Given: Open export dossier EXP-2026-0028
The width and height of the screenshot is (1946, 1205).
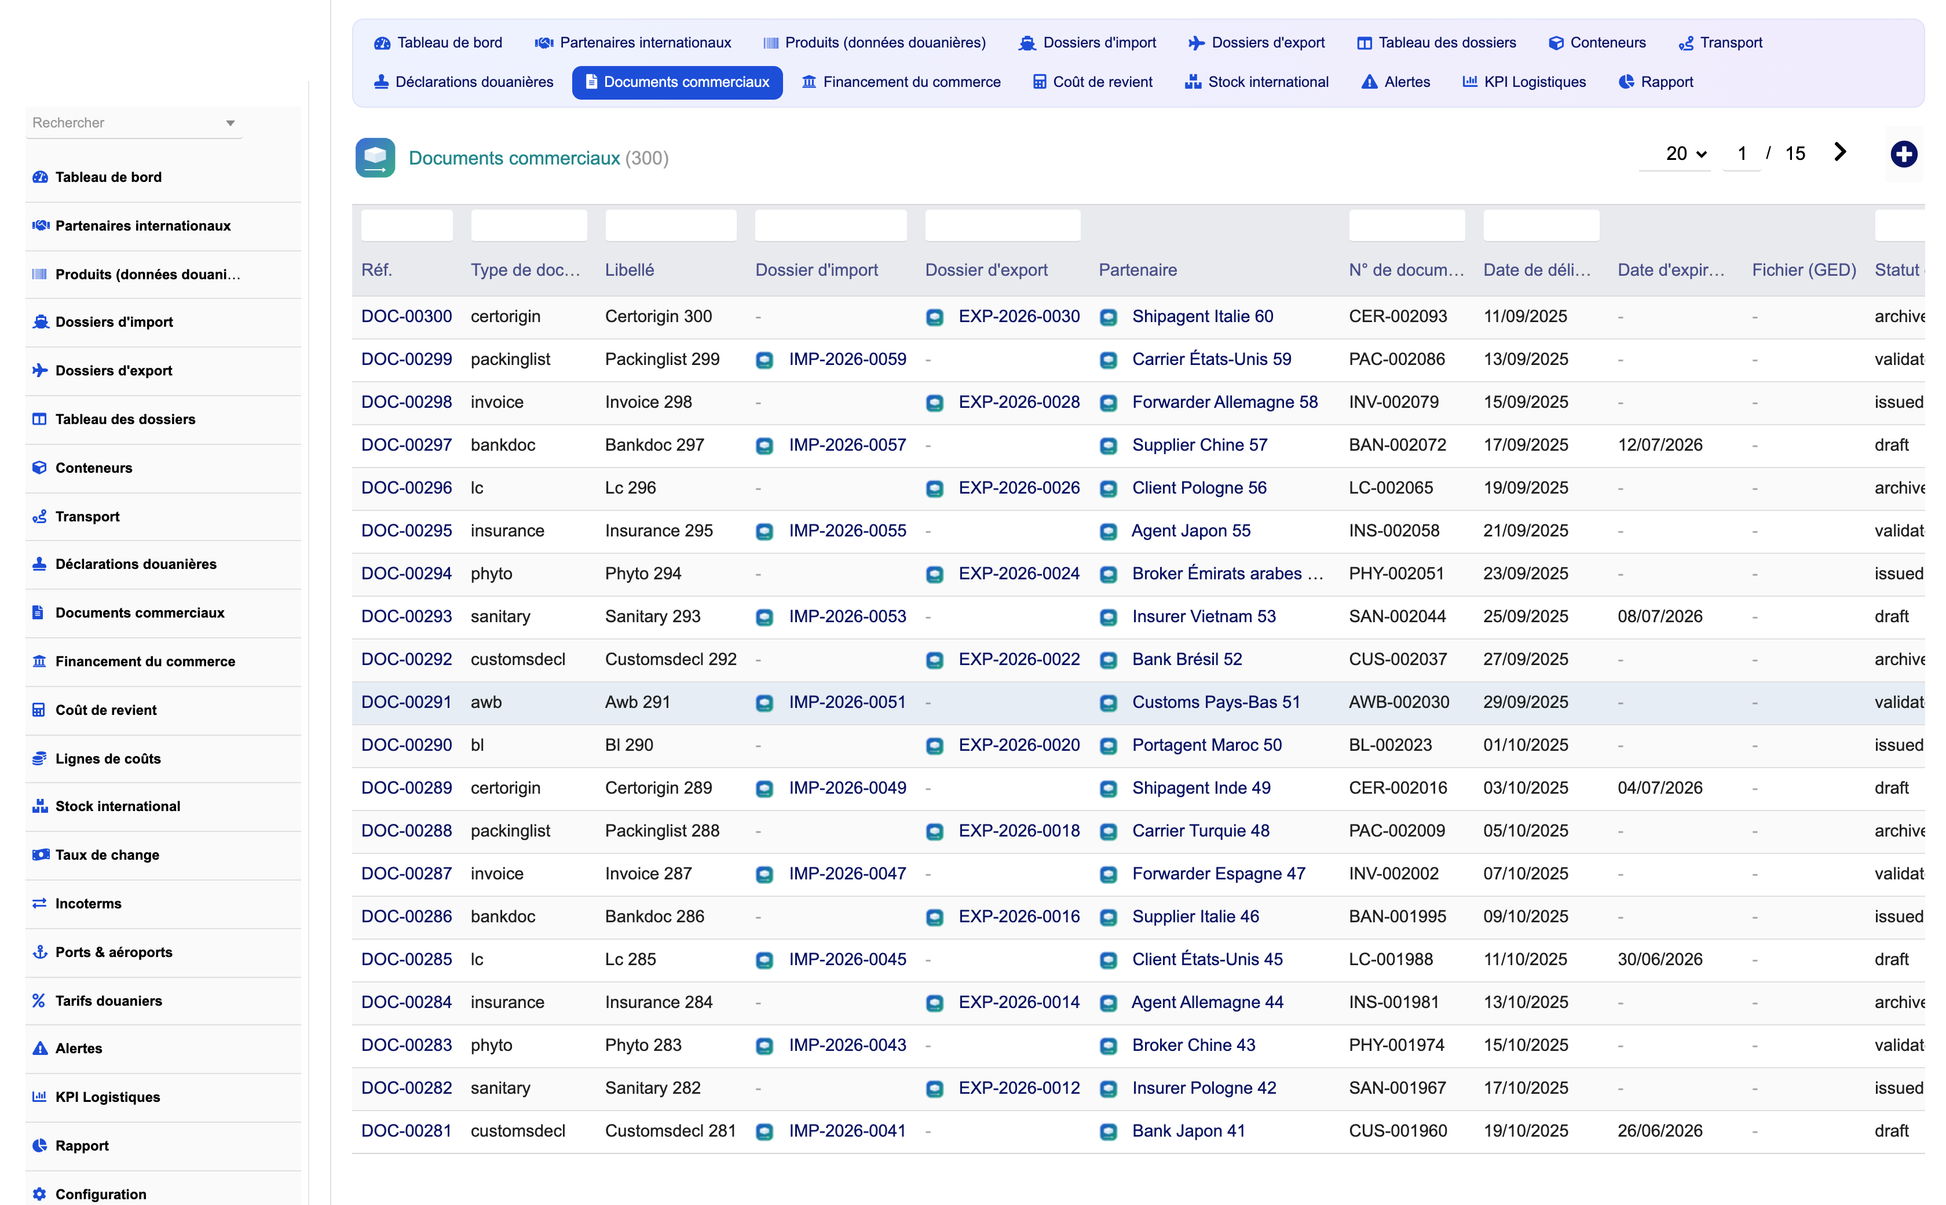Looking at the screenshot, I should coord(1019,403).
